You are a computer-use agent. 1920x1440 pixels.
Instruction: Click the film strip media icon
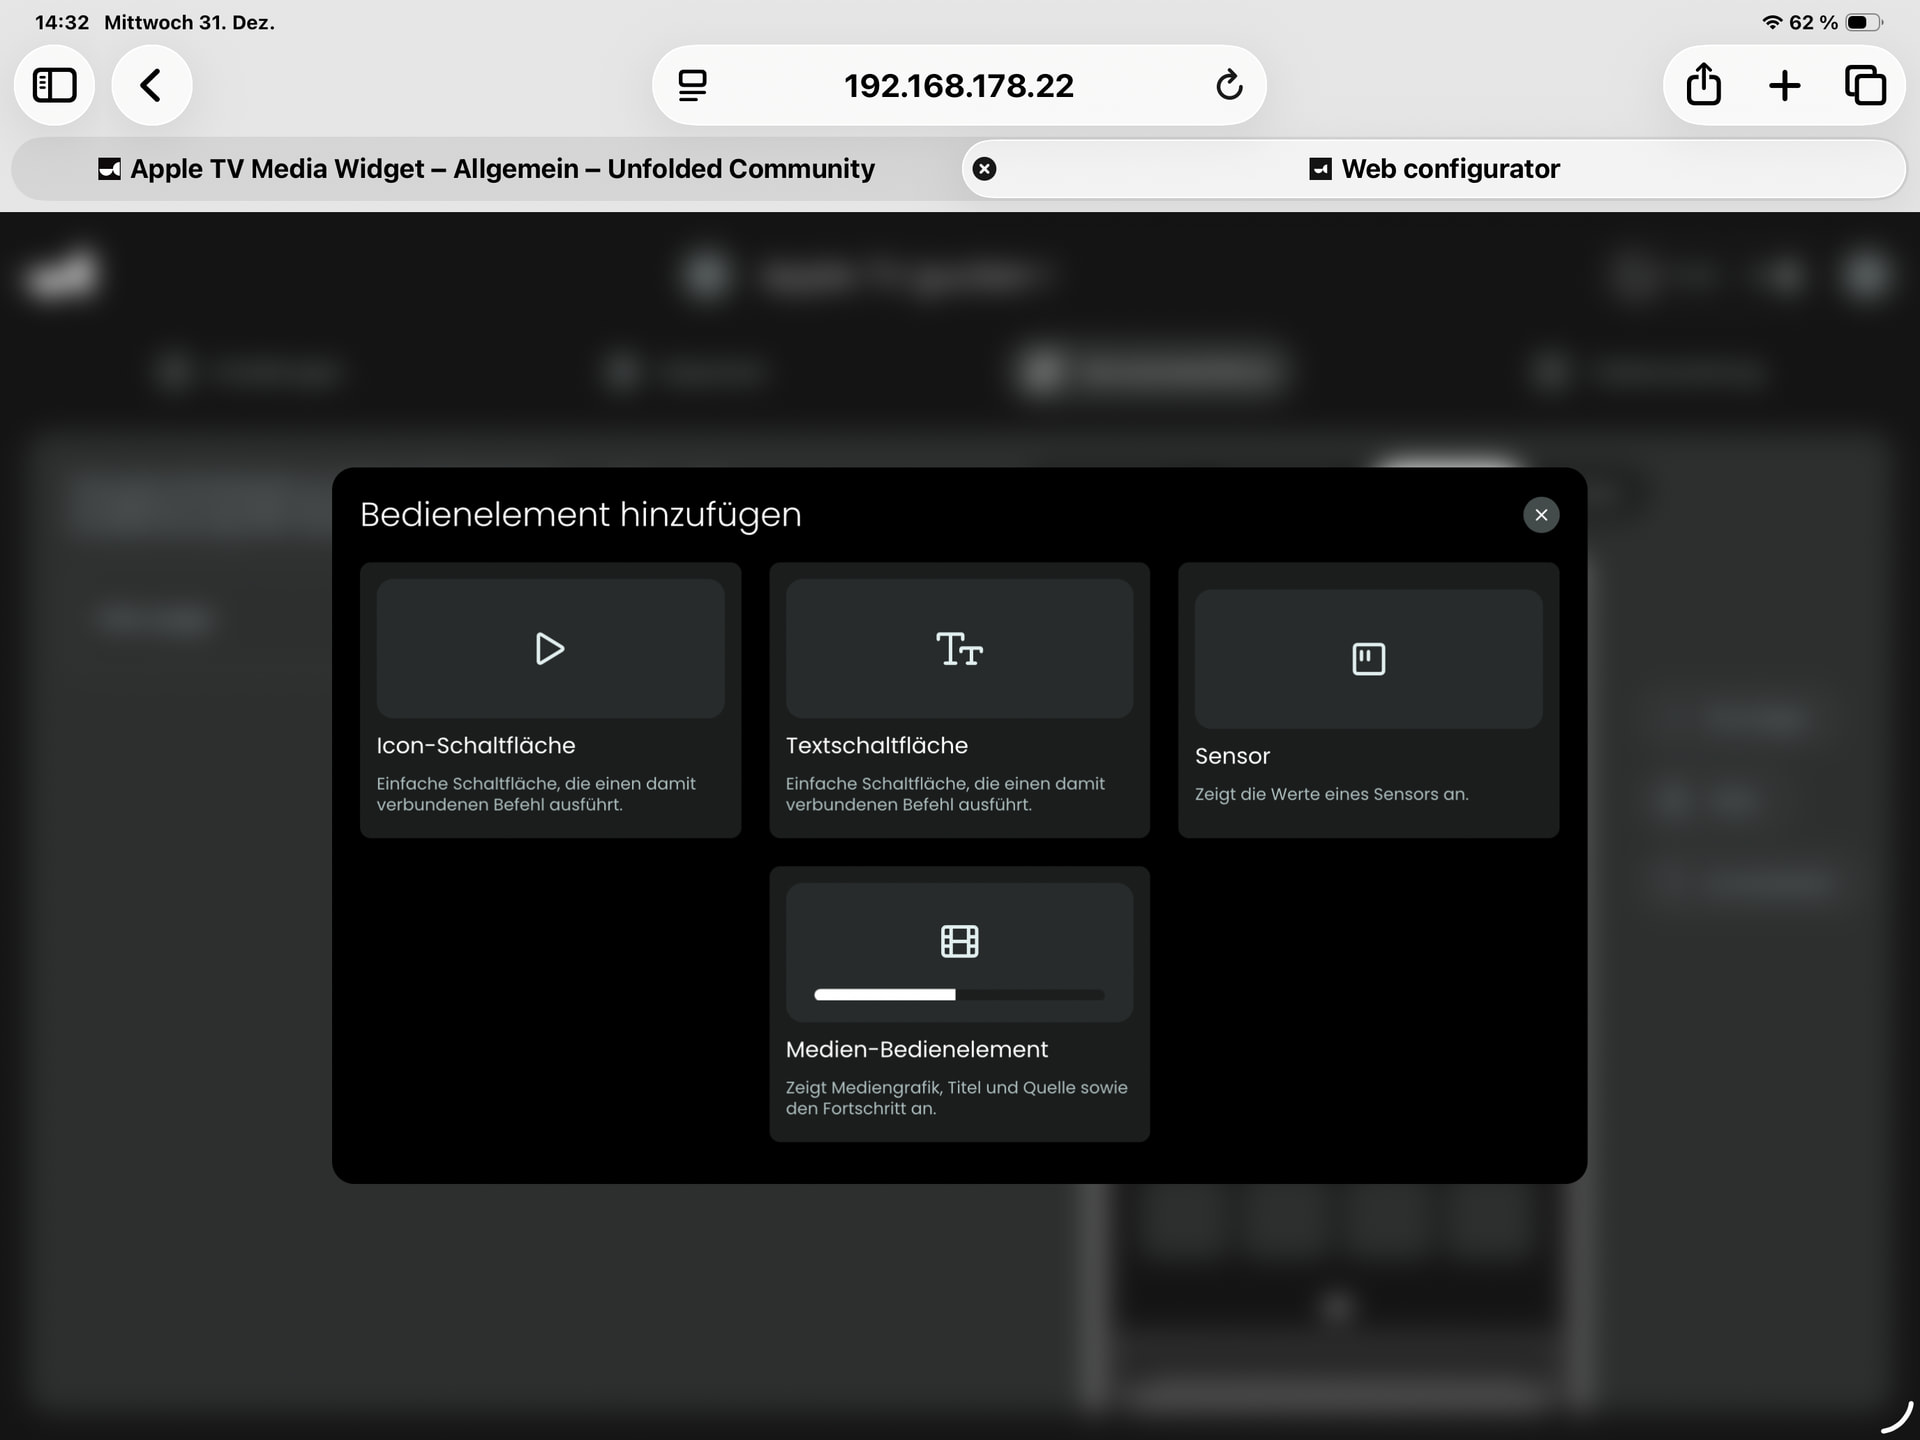click(959, 941)
